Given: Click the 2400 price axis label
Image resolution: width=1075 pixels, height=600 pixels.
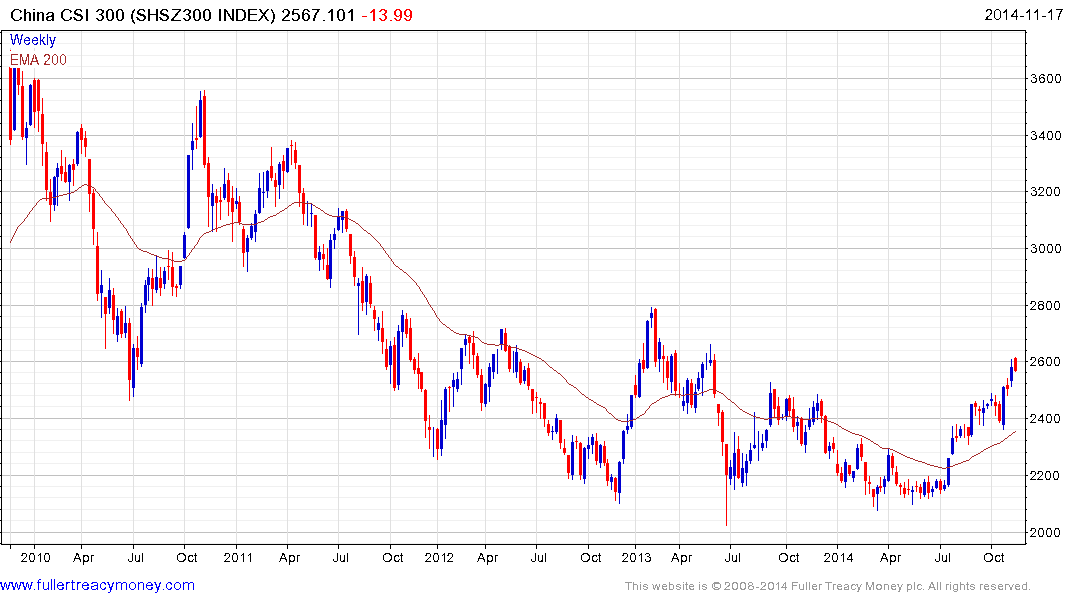Looking at the screenshot, I should [x=1046, y=419].
